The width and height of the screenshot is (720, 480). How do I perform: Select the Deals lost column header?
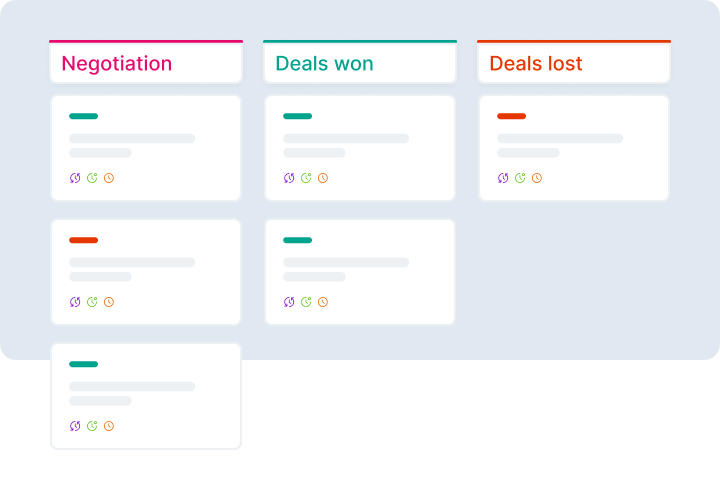pyautogui.click(x=574, y=63)
